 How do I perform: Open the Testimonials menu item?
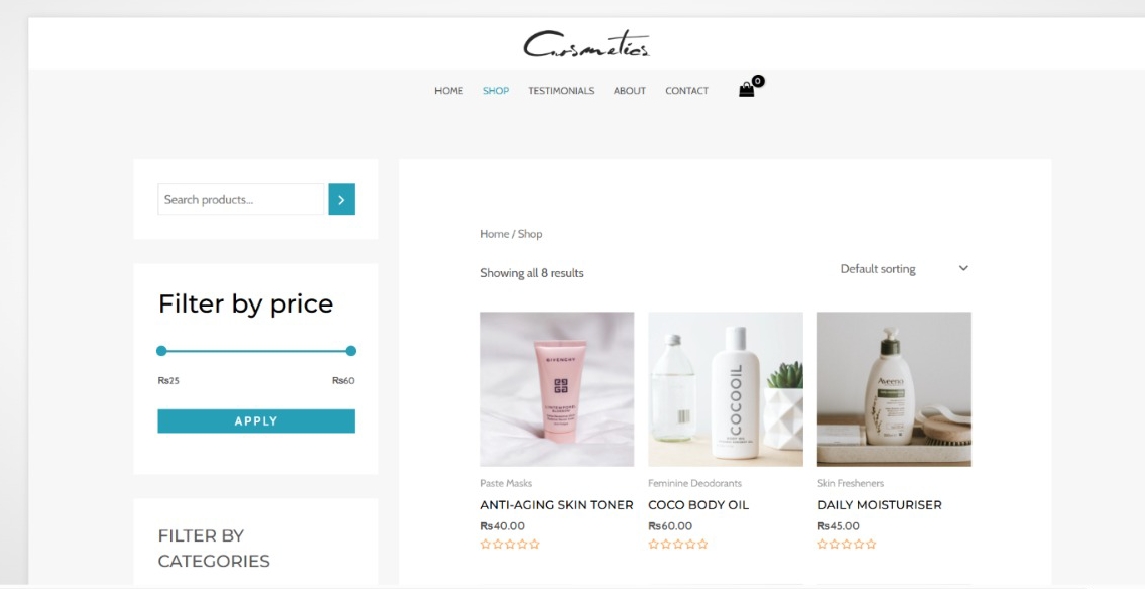pyautogui.click(x=561, y=91)
